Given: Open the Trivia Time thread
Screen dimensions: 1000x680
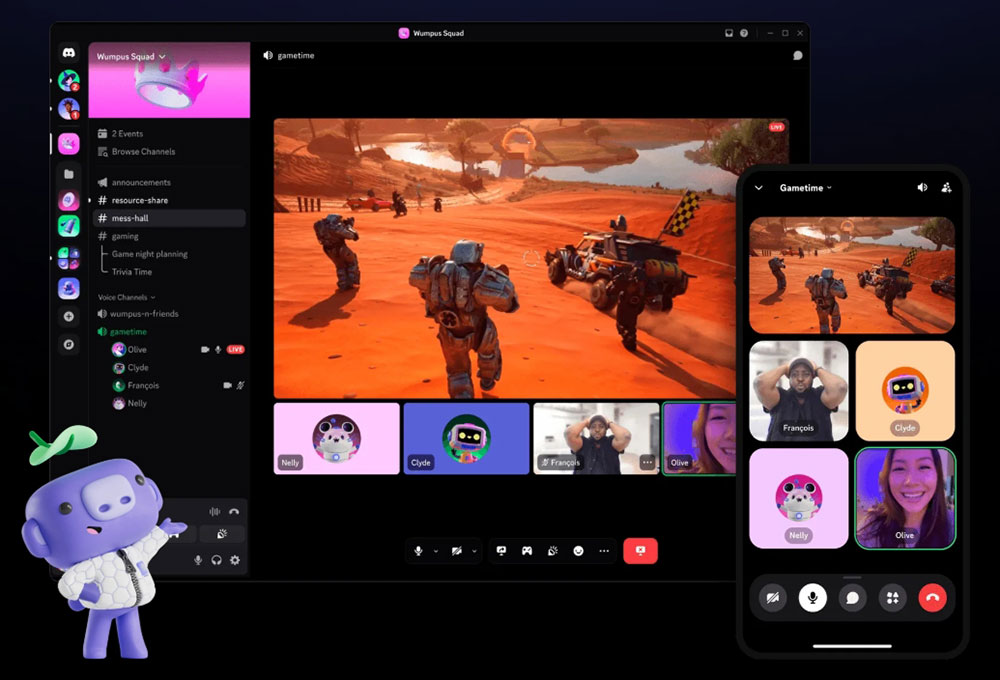Looking at the screenshot, I should 131,272.
